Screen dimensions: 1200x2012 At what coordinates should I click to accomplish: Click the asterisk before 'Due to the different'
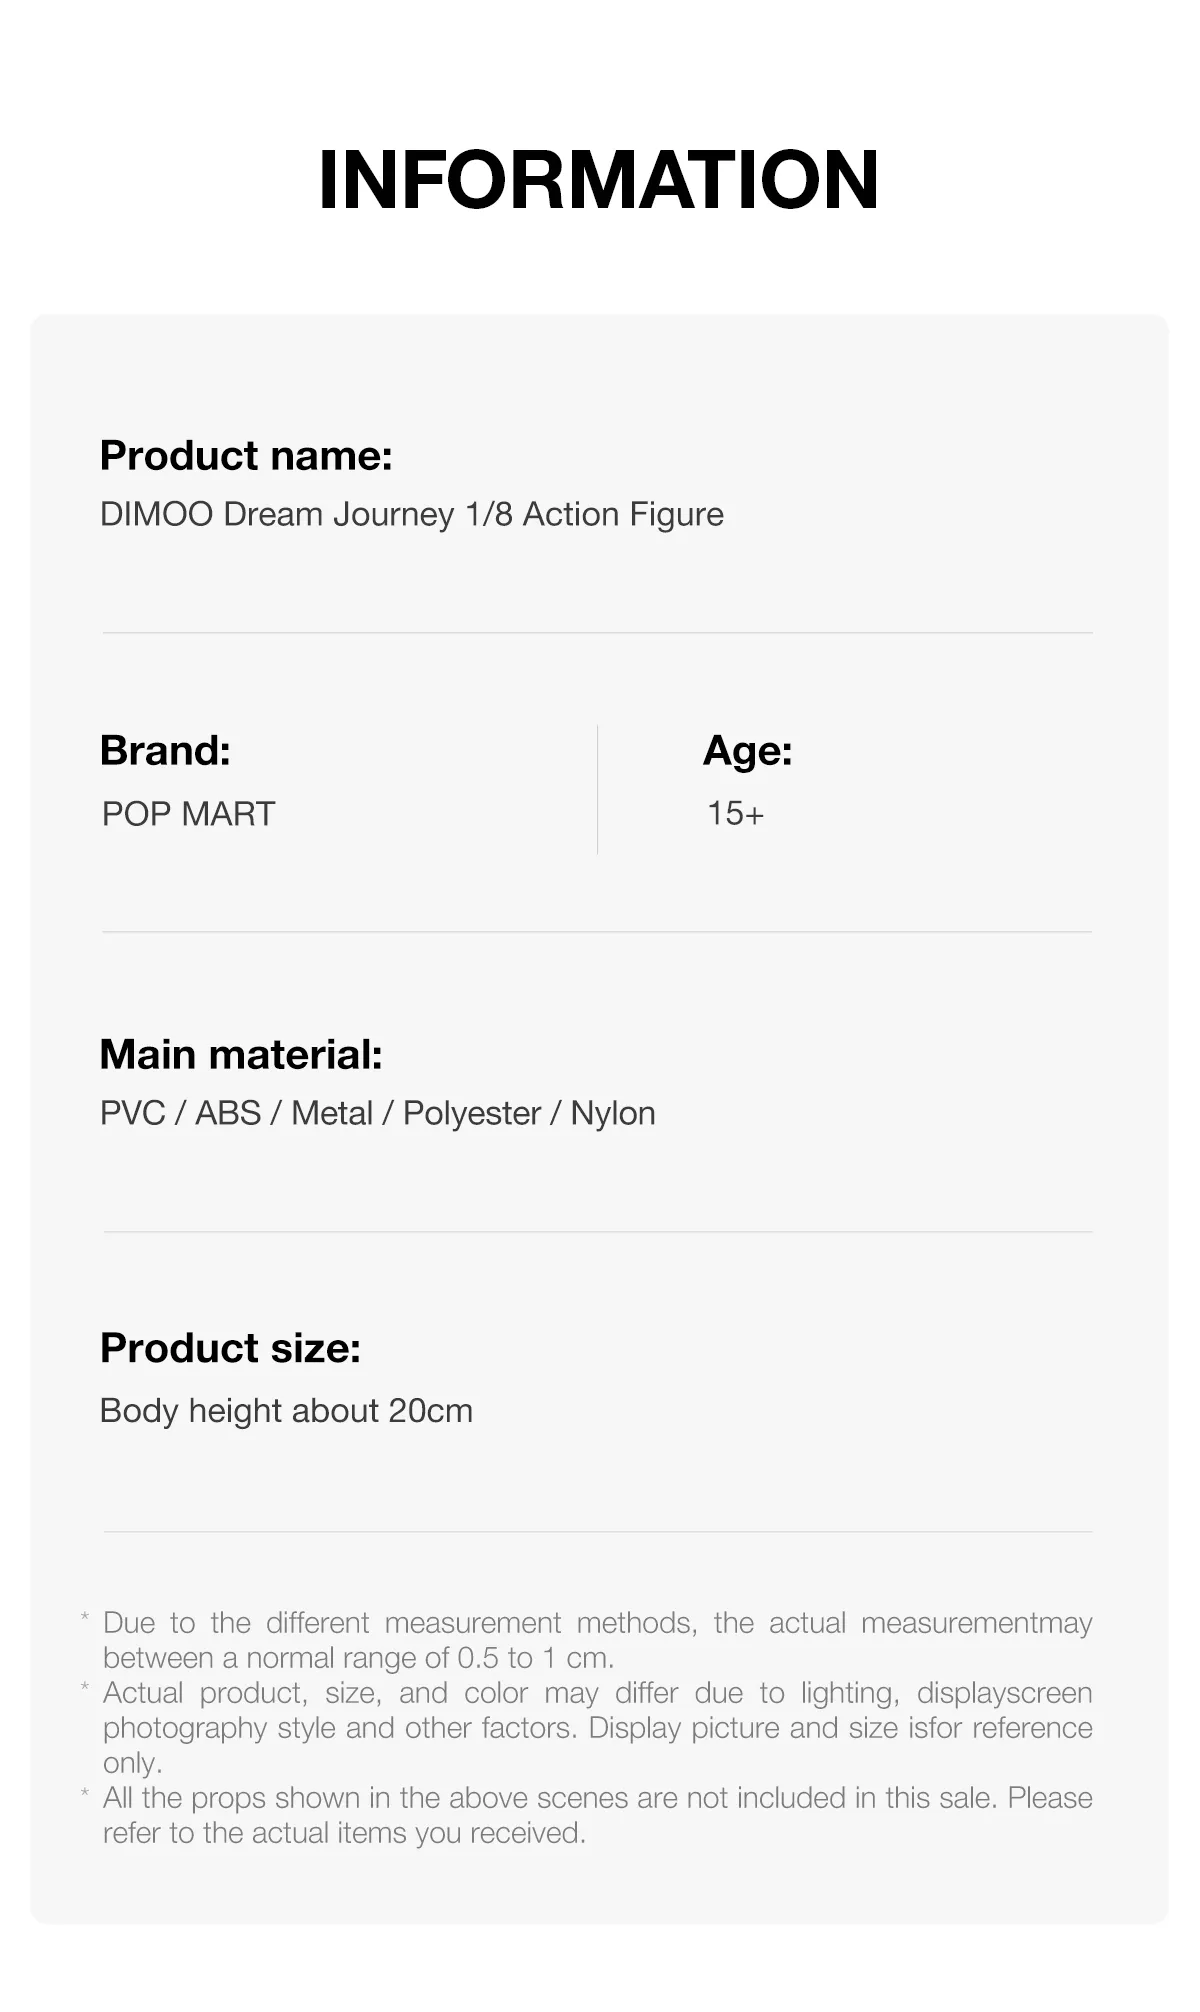[85, 1618]
